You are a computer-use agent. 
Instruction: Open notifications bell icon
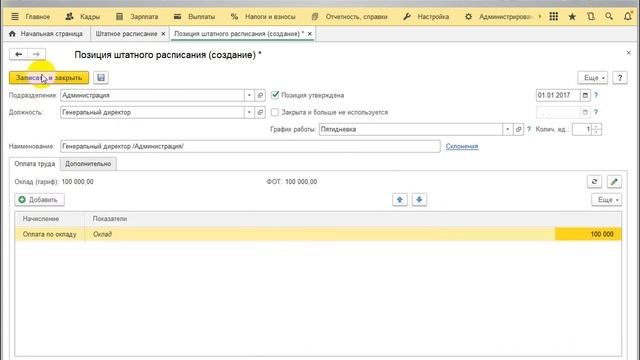click(x=628, y=16)
